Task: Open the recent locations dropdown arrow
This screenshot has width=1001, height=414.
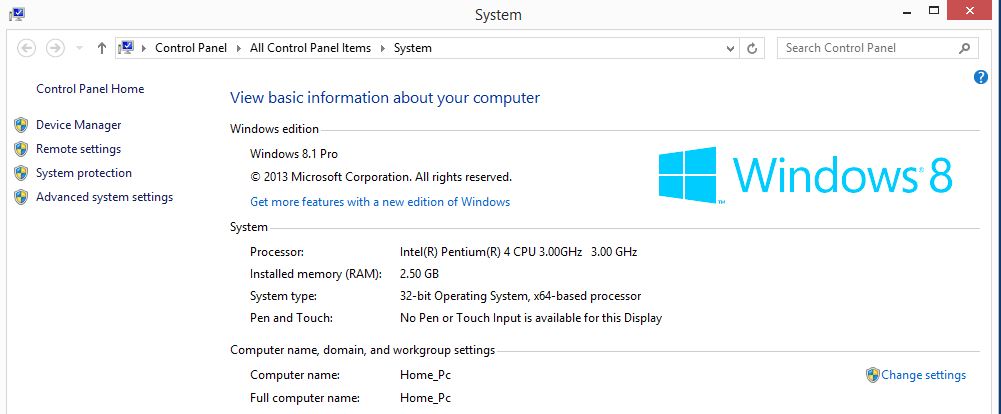Action: click(x=79, y=48)
